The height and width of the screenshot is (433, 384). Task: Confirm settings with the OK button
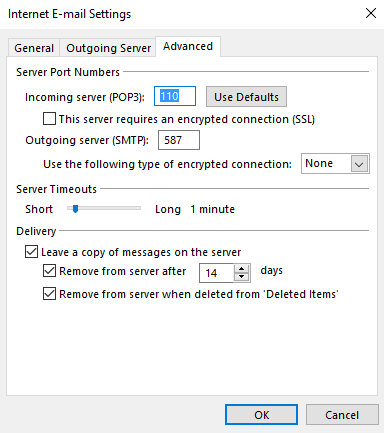tap(261, 415)
